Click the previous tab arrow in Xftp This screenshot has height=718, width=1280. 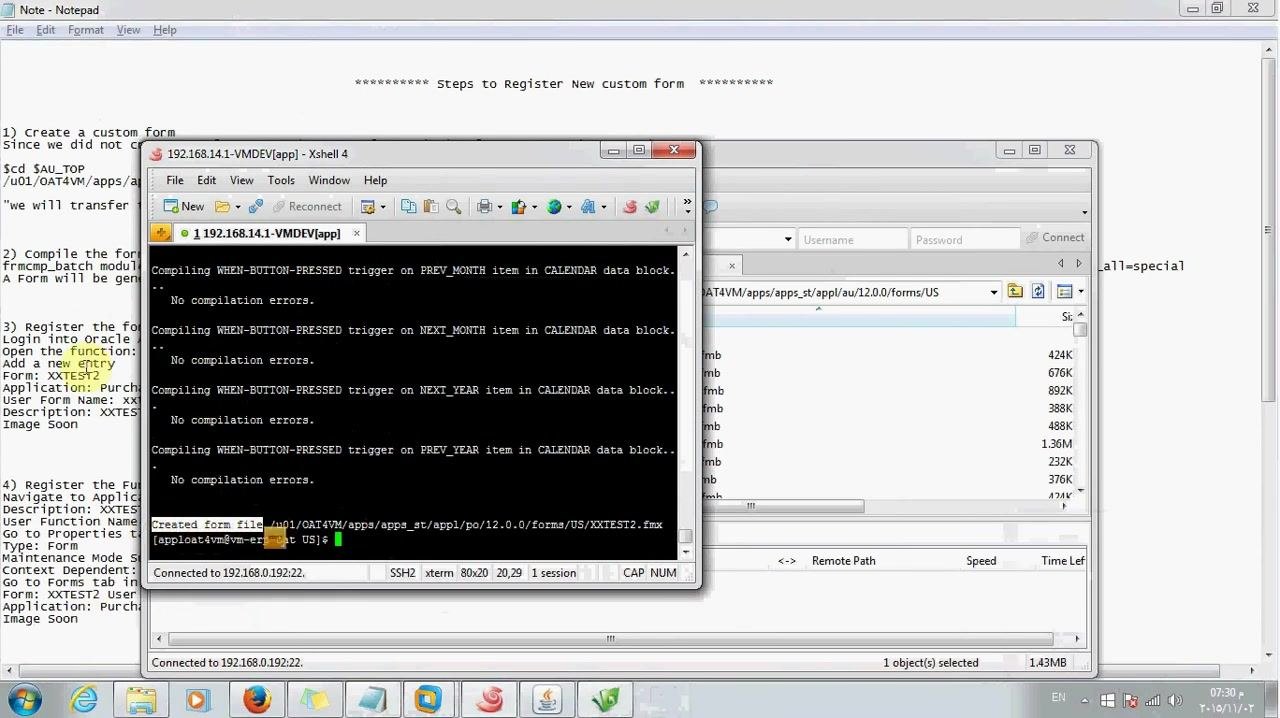[1061, 264]
